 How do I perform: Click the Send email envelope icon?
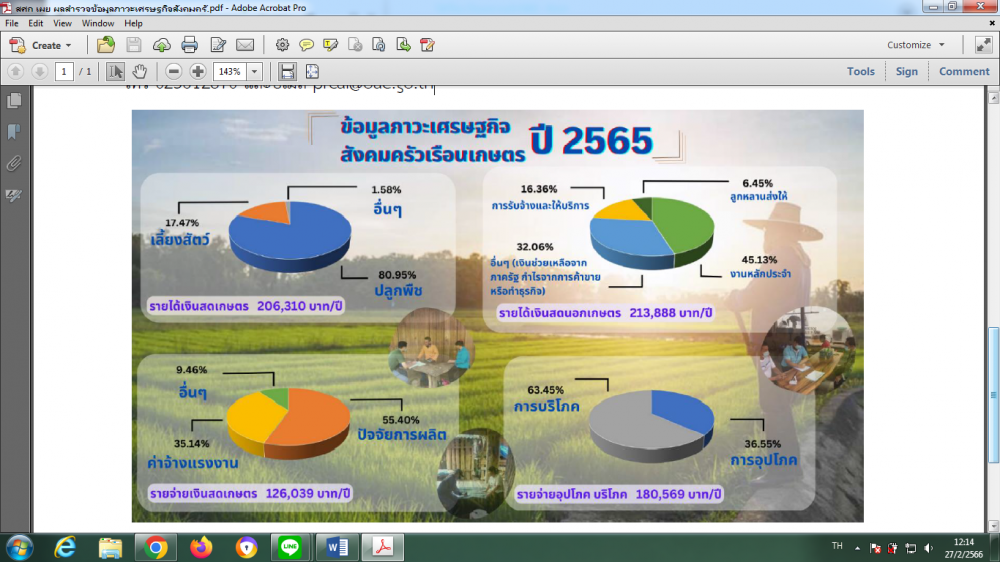[x=245, y=45]
